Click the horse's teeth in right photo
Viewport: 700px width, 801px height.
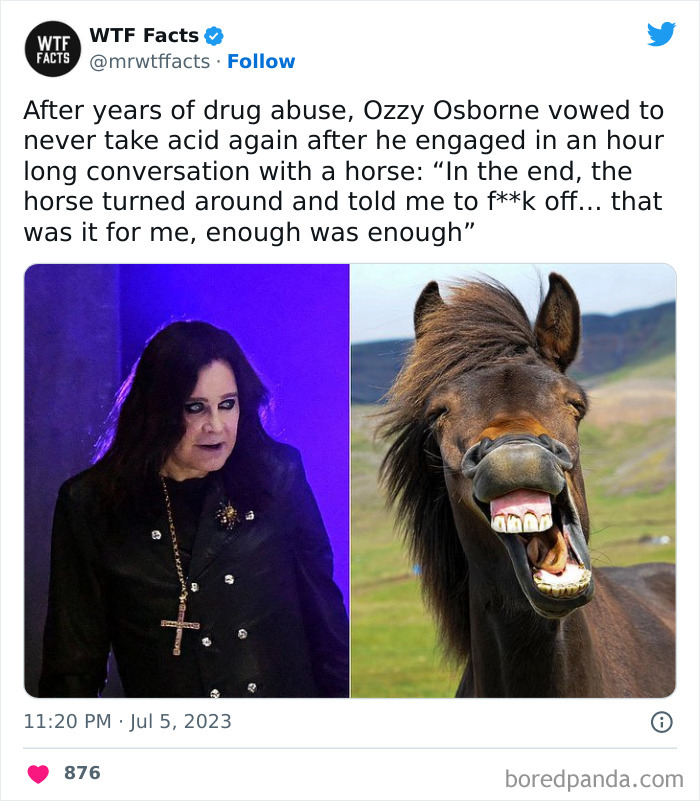click(522, 522)
